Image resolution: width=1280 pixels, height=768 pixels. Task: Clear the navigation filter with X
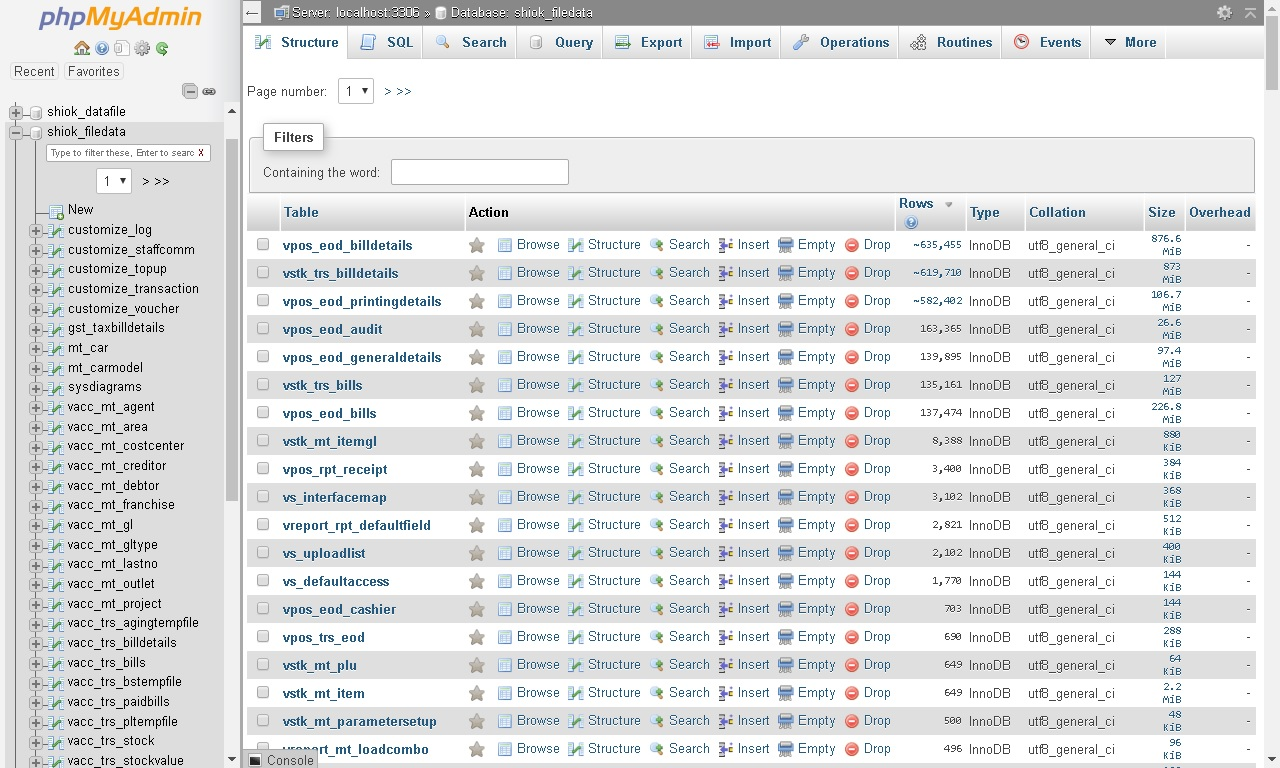point(201,153)
